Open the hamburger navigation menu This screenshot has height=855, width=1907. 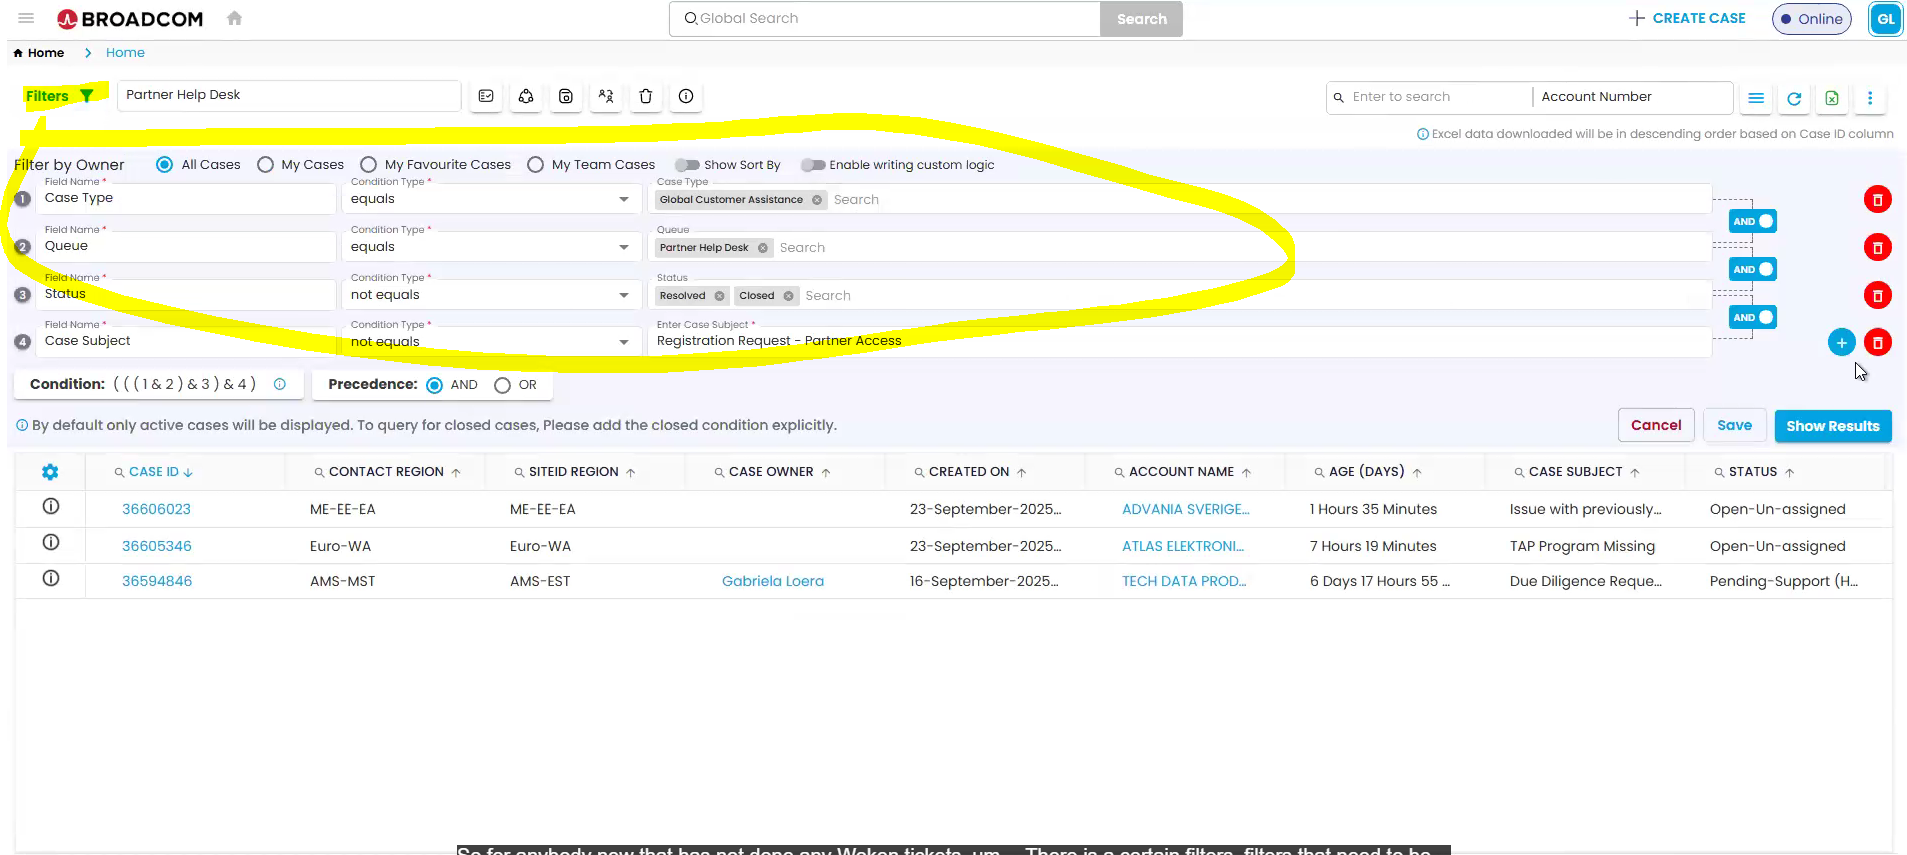click(26, 18)
